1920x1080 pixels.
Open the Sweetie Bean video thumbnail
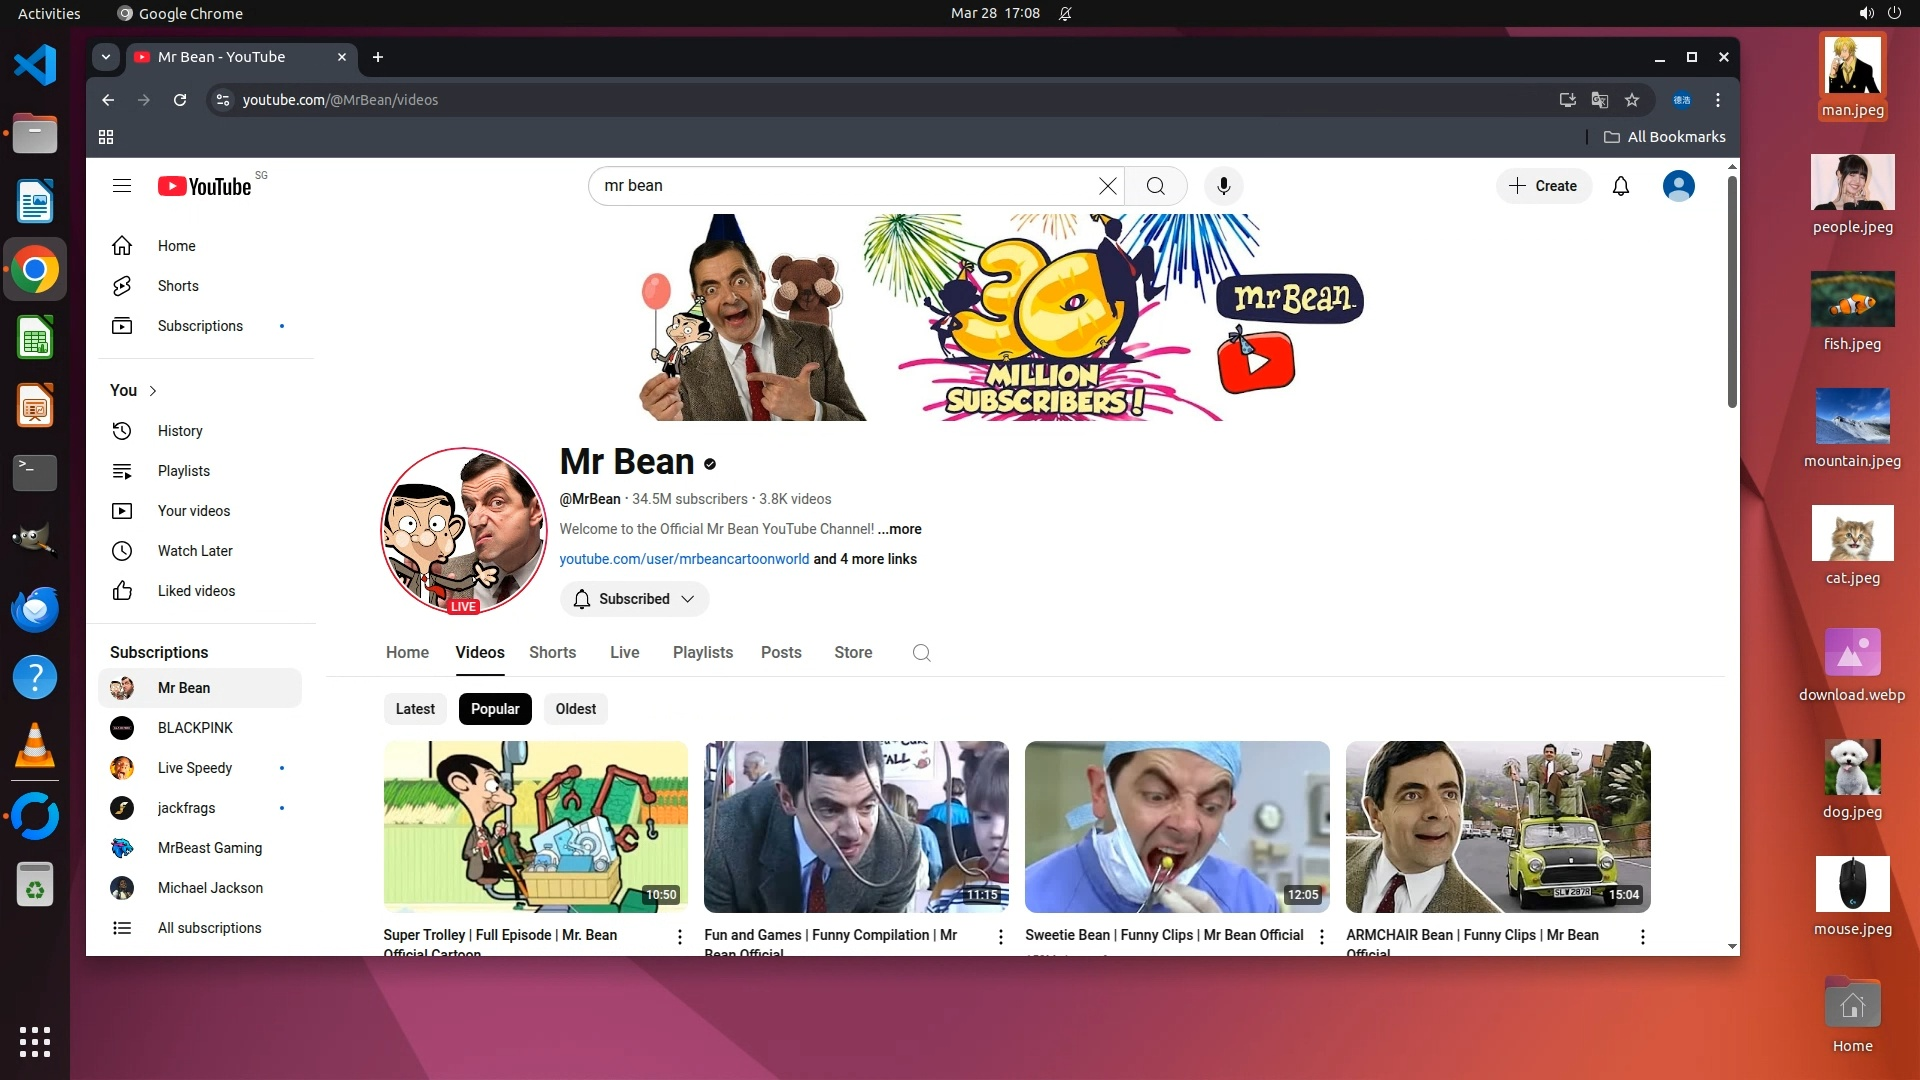pyautogui.click(x=1177, y=827)
